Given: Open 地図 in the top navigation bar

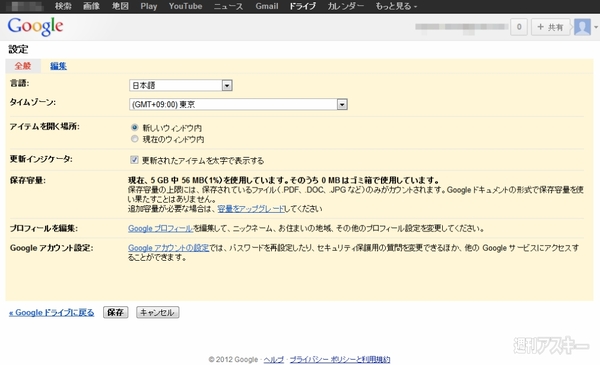Looking at the screenshot, I should [120, 6].
